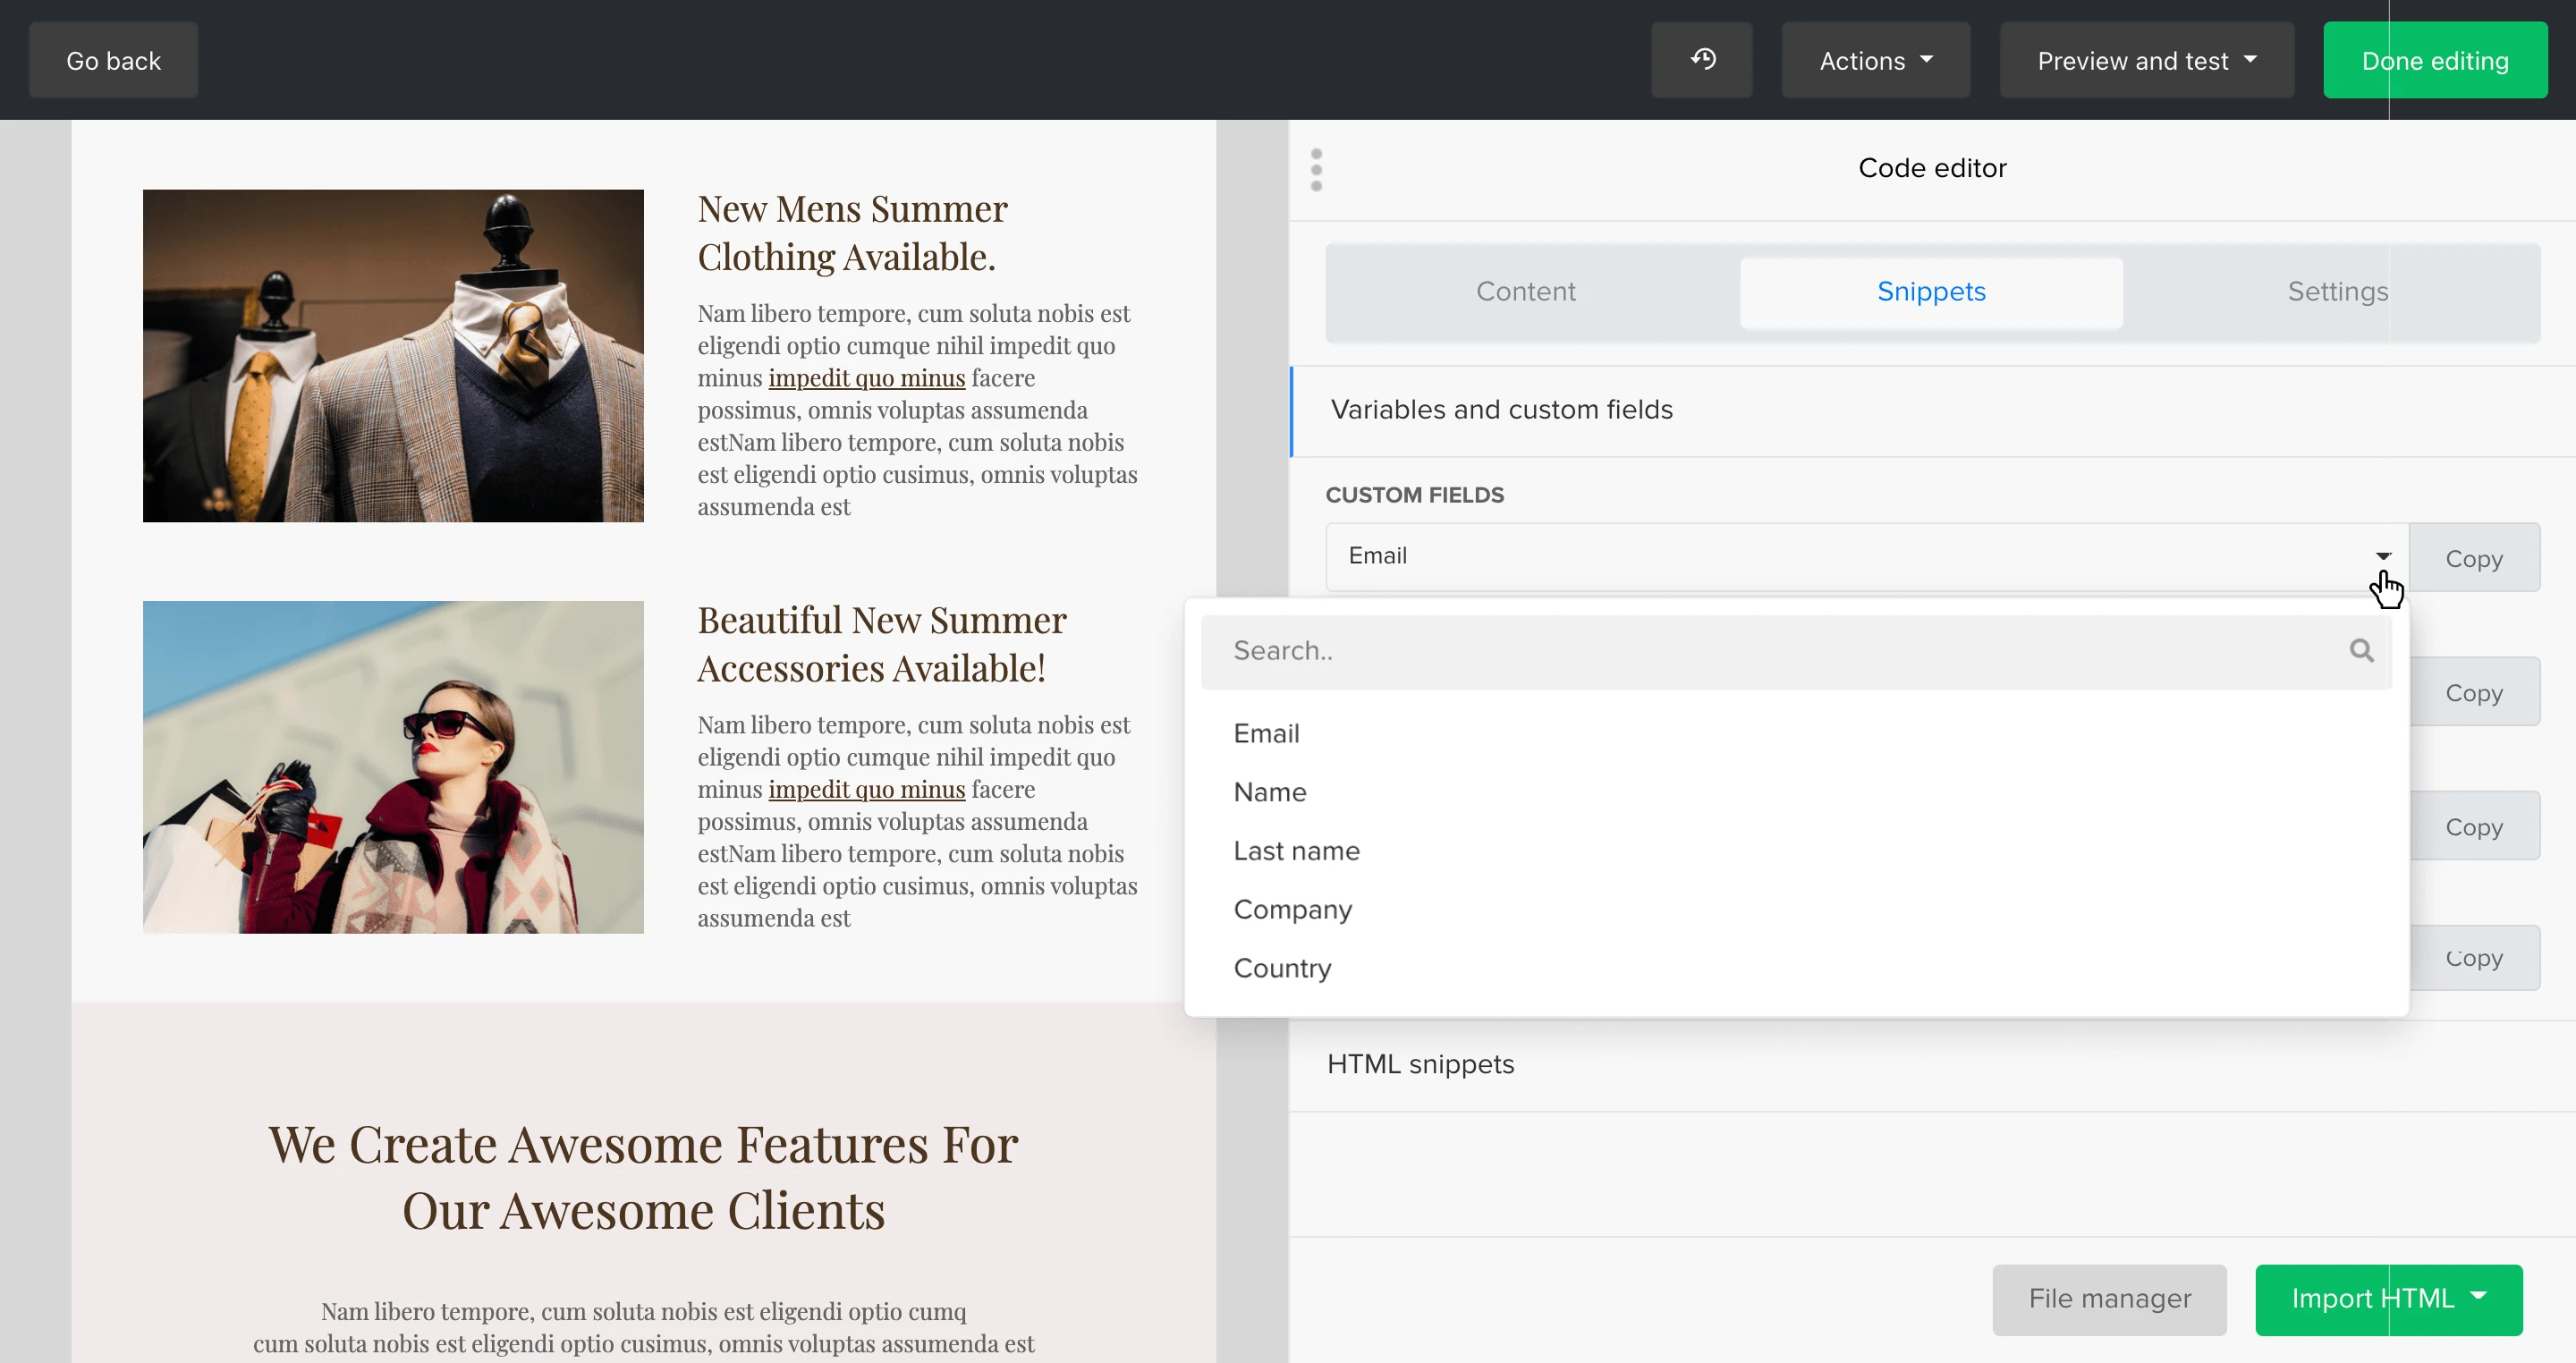Open the Preview and test dropdown
This screenshot has height=1363, width=2576.
click(2146, 61)
